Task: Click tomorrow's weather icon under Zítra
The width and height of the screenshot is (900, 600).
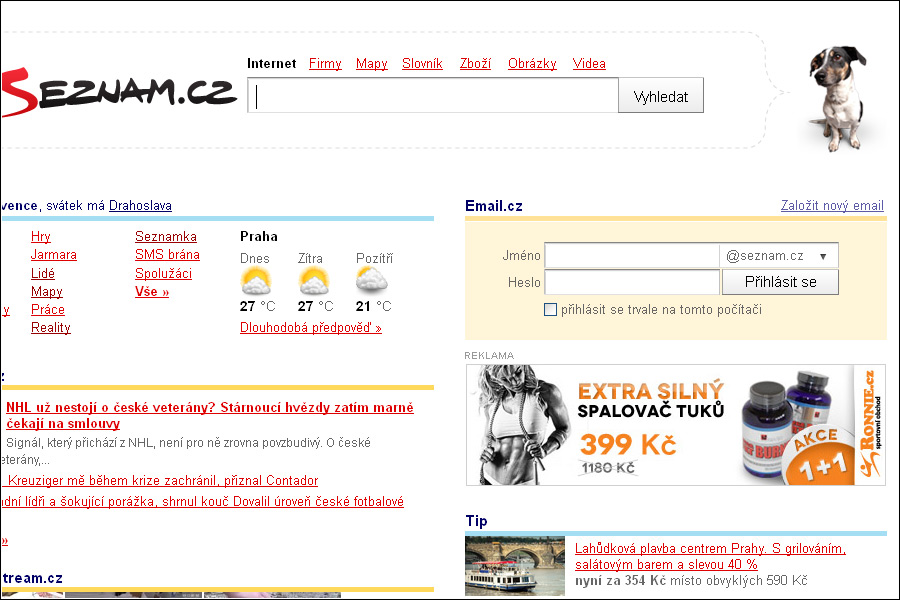Action: pos(314,281)
